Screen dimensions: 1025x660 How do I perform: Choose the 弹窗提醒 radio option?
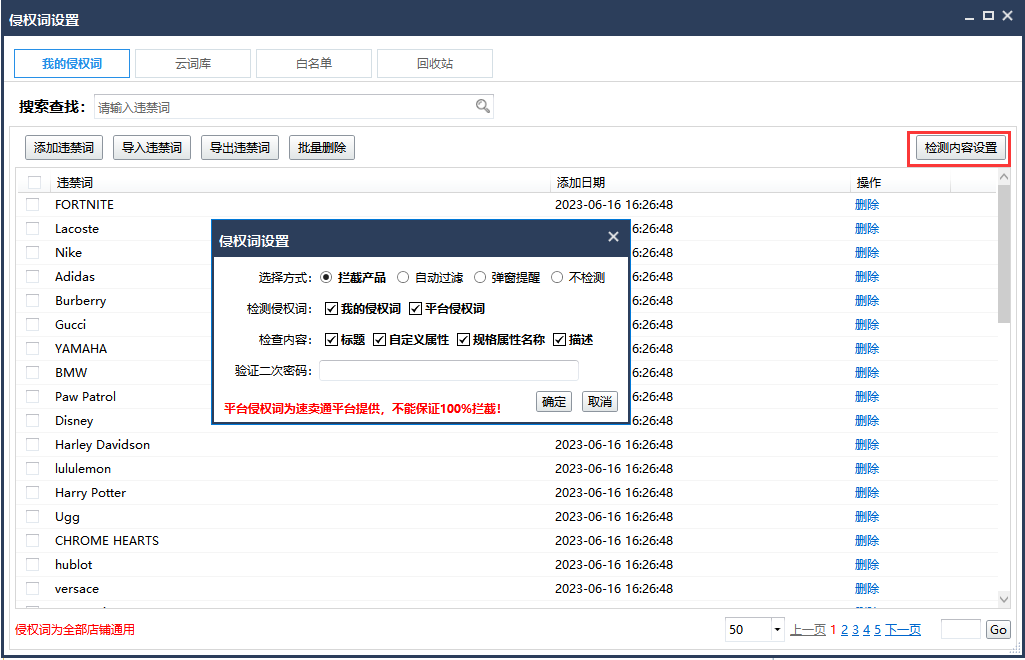(480, 278)
